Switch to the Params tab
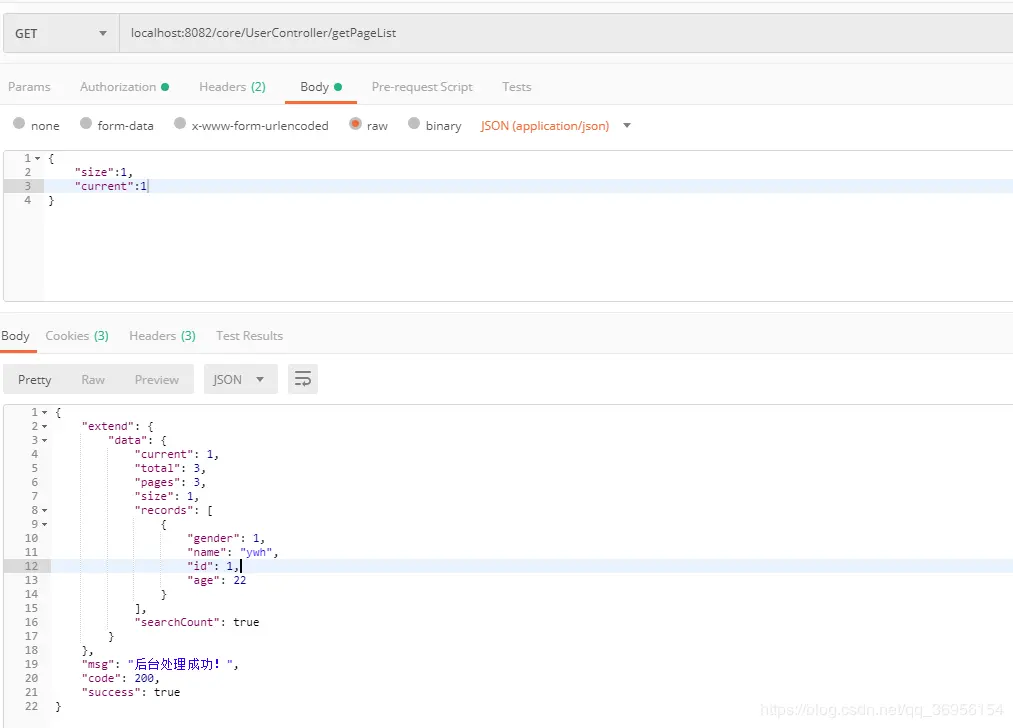1013x728 pixels. coord(29,87)
